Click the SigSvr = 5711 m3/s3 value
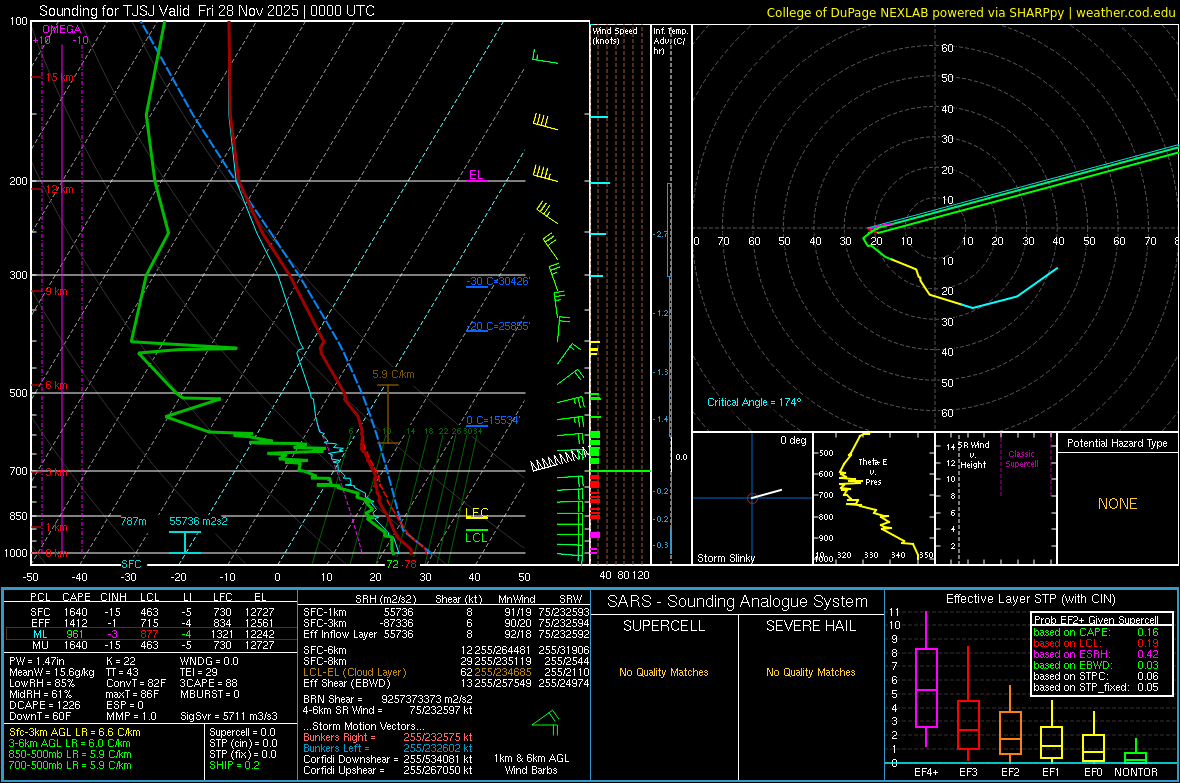 (229, 716)
